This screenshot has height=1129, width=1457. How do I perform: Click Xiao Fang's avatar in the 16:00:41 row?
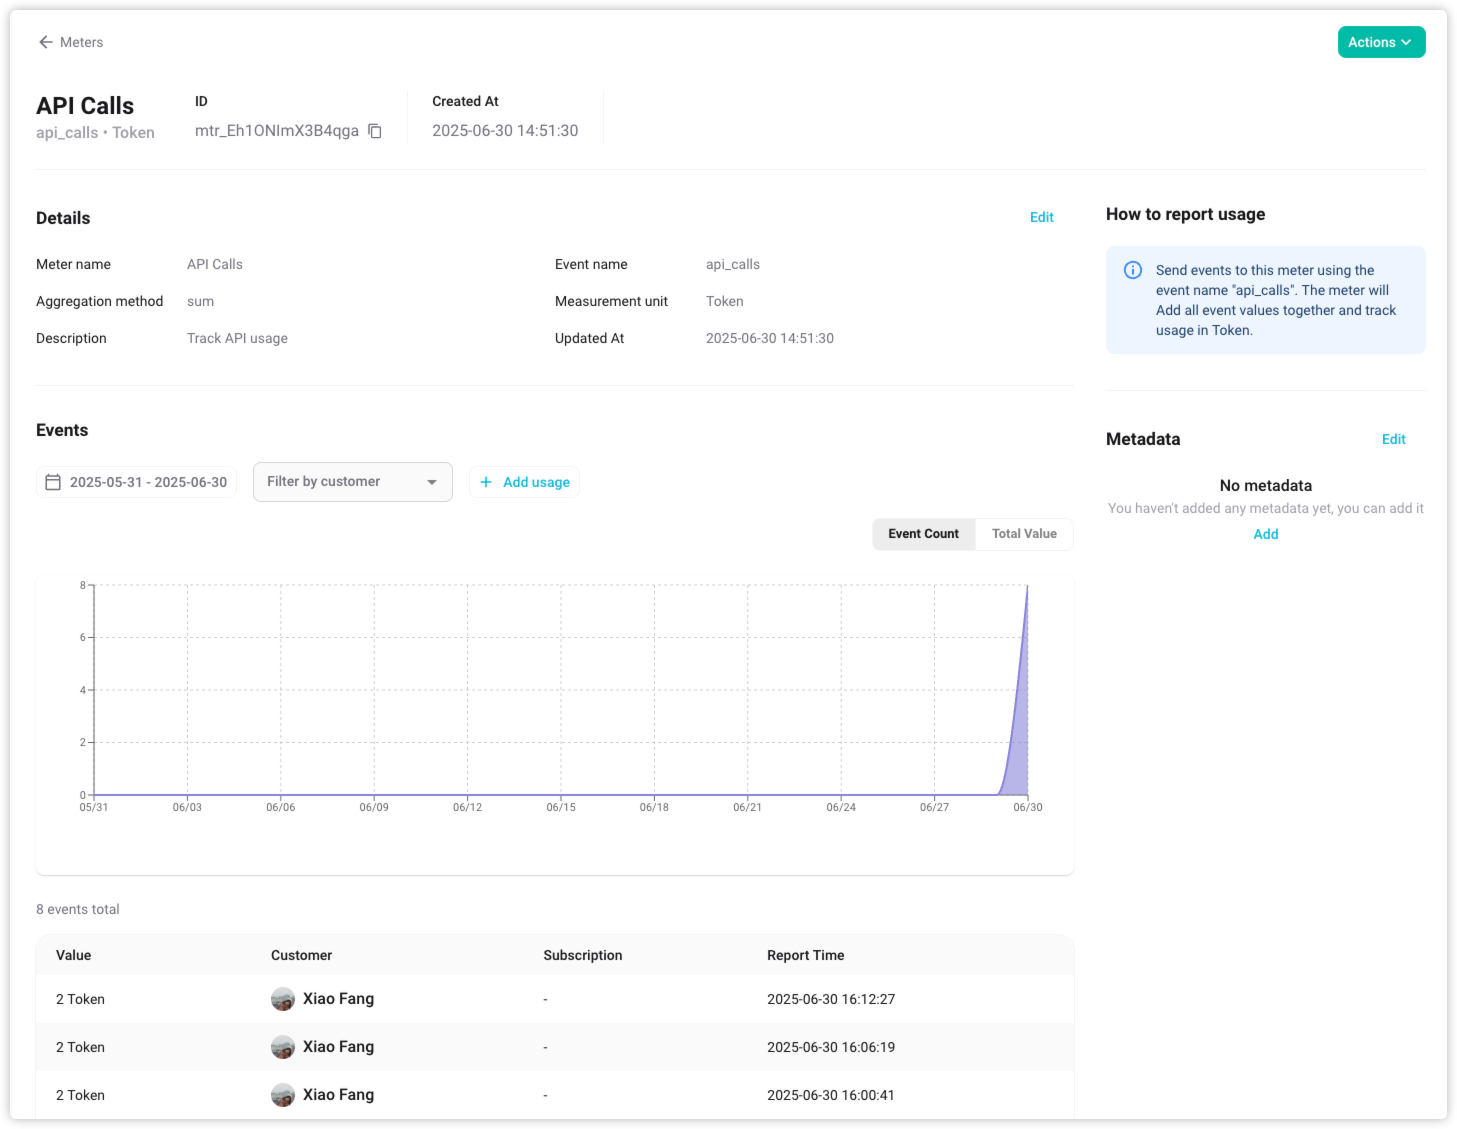(x=283, y=1095)
